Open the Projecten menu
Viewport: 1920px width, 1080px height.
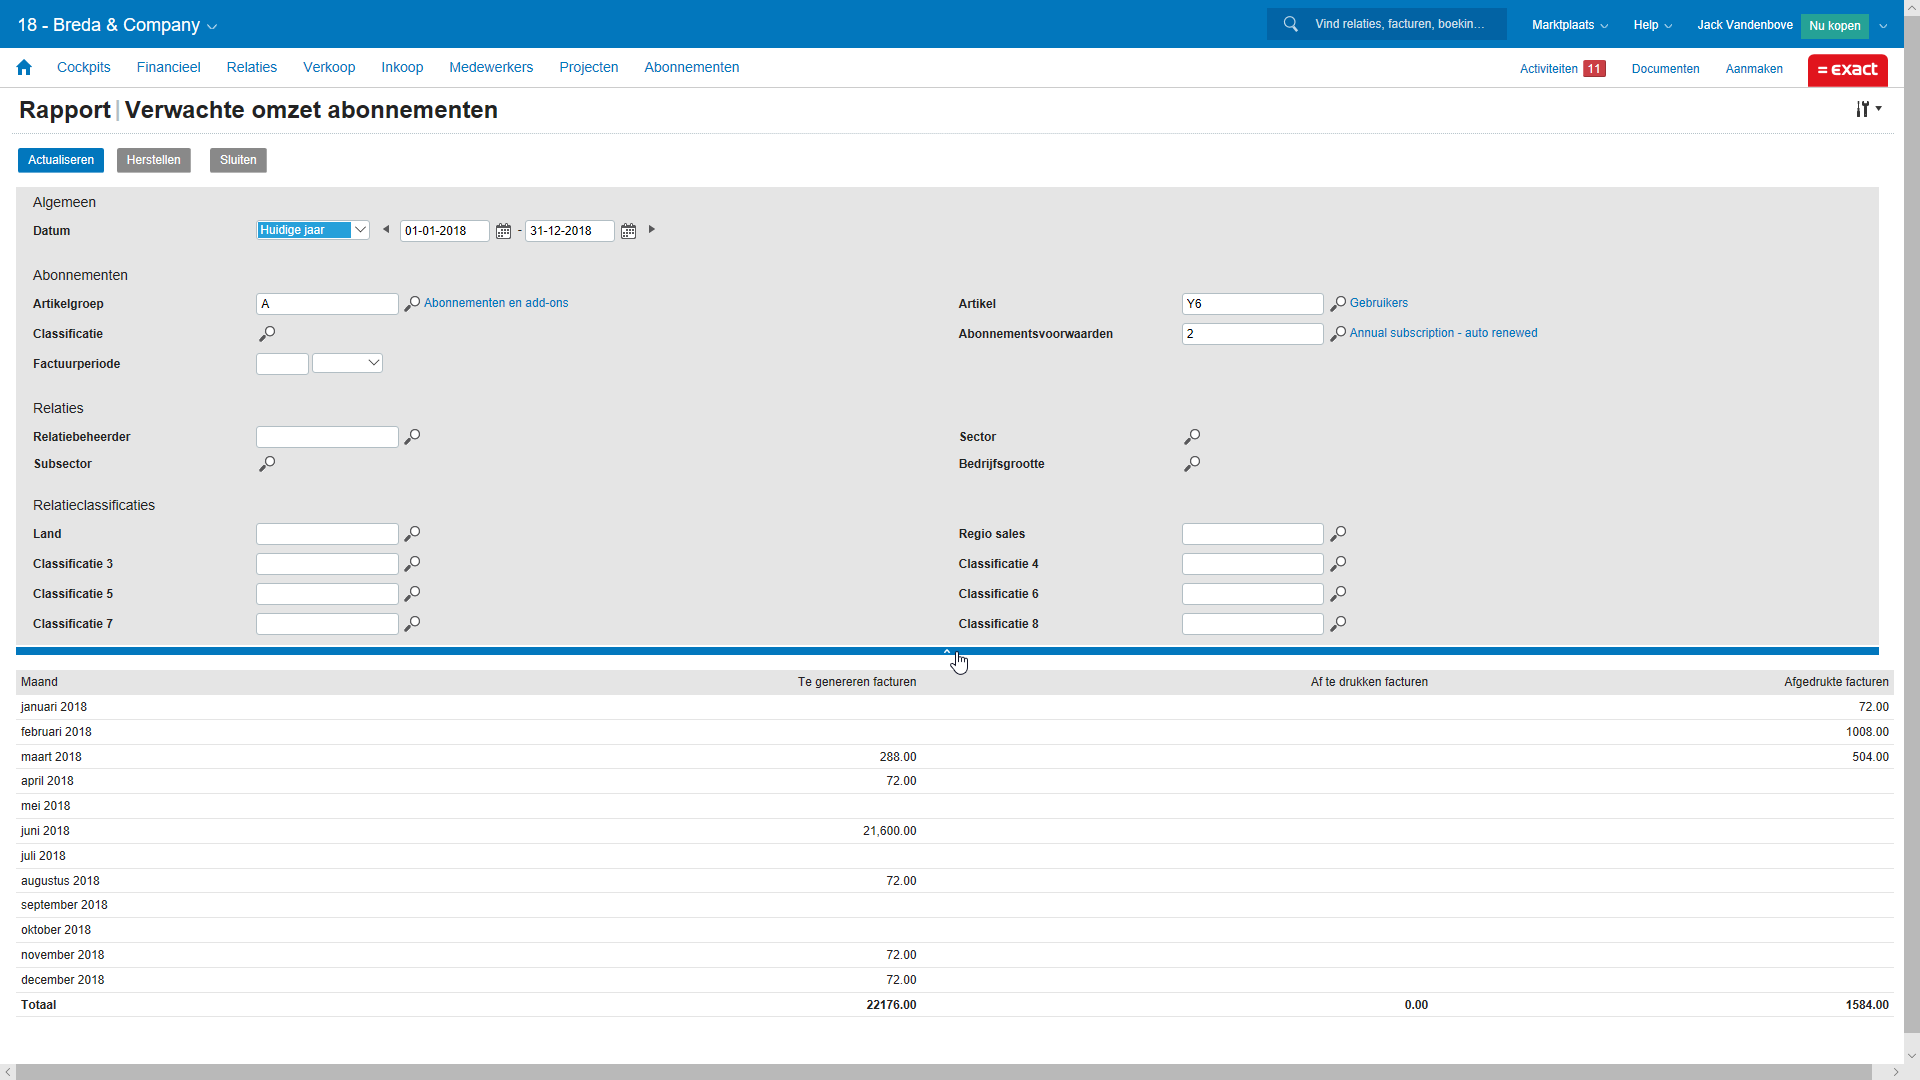589,67
